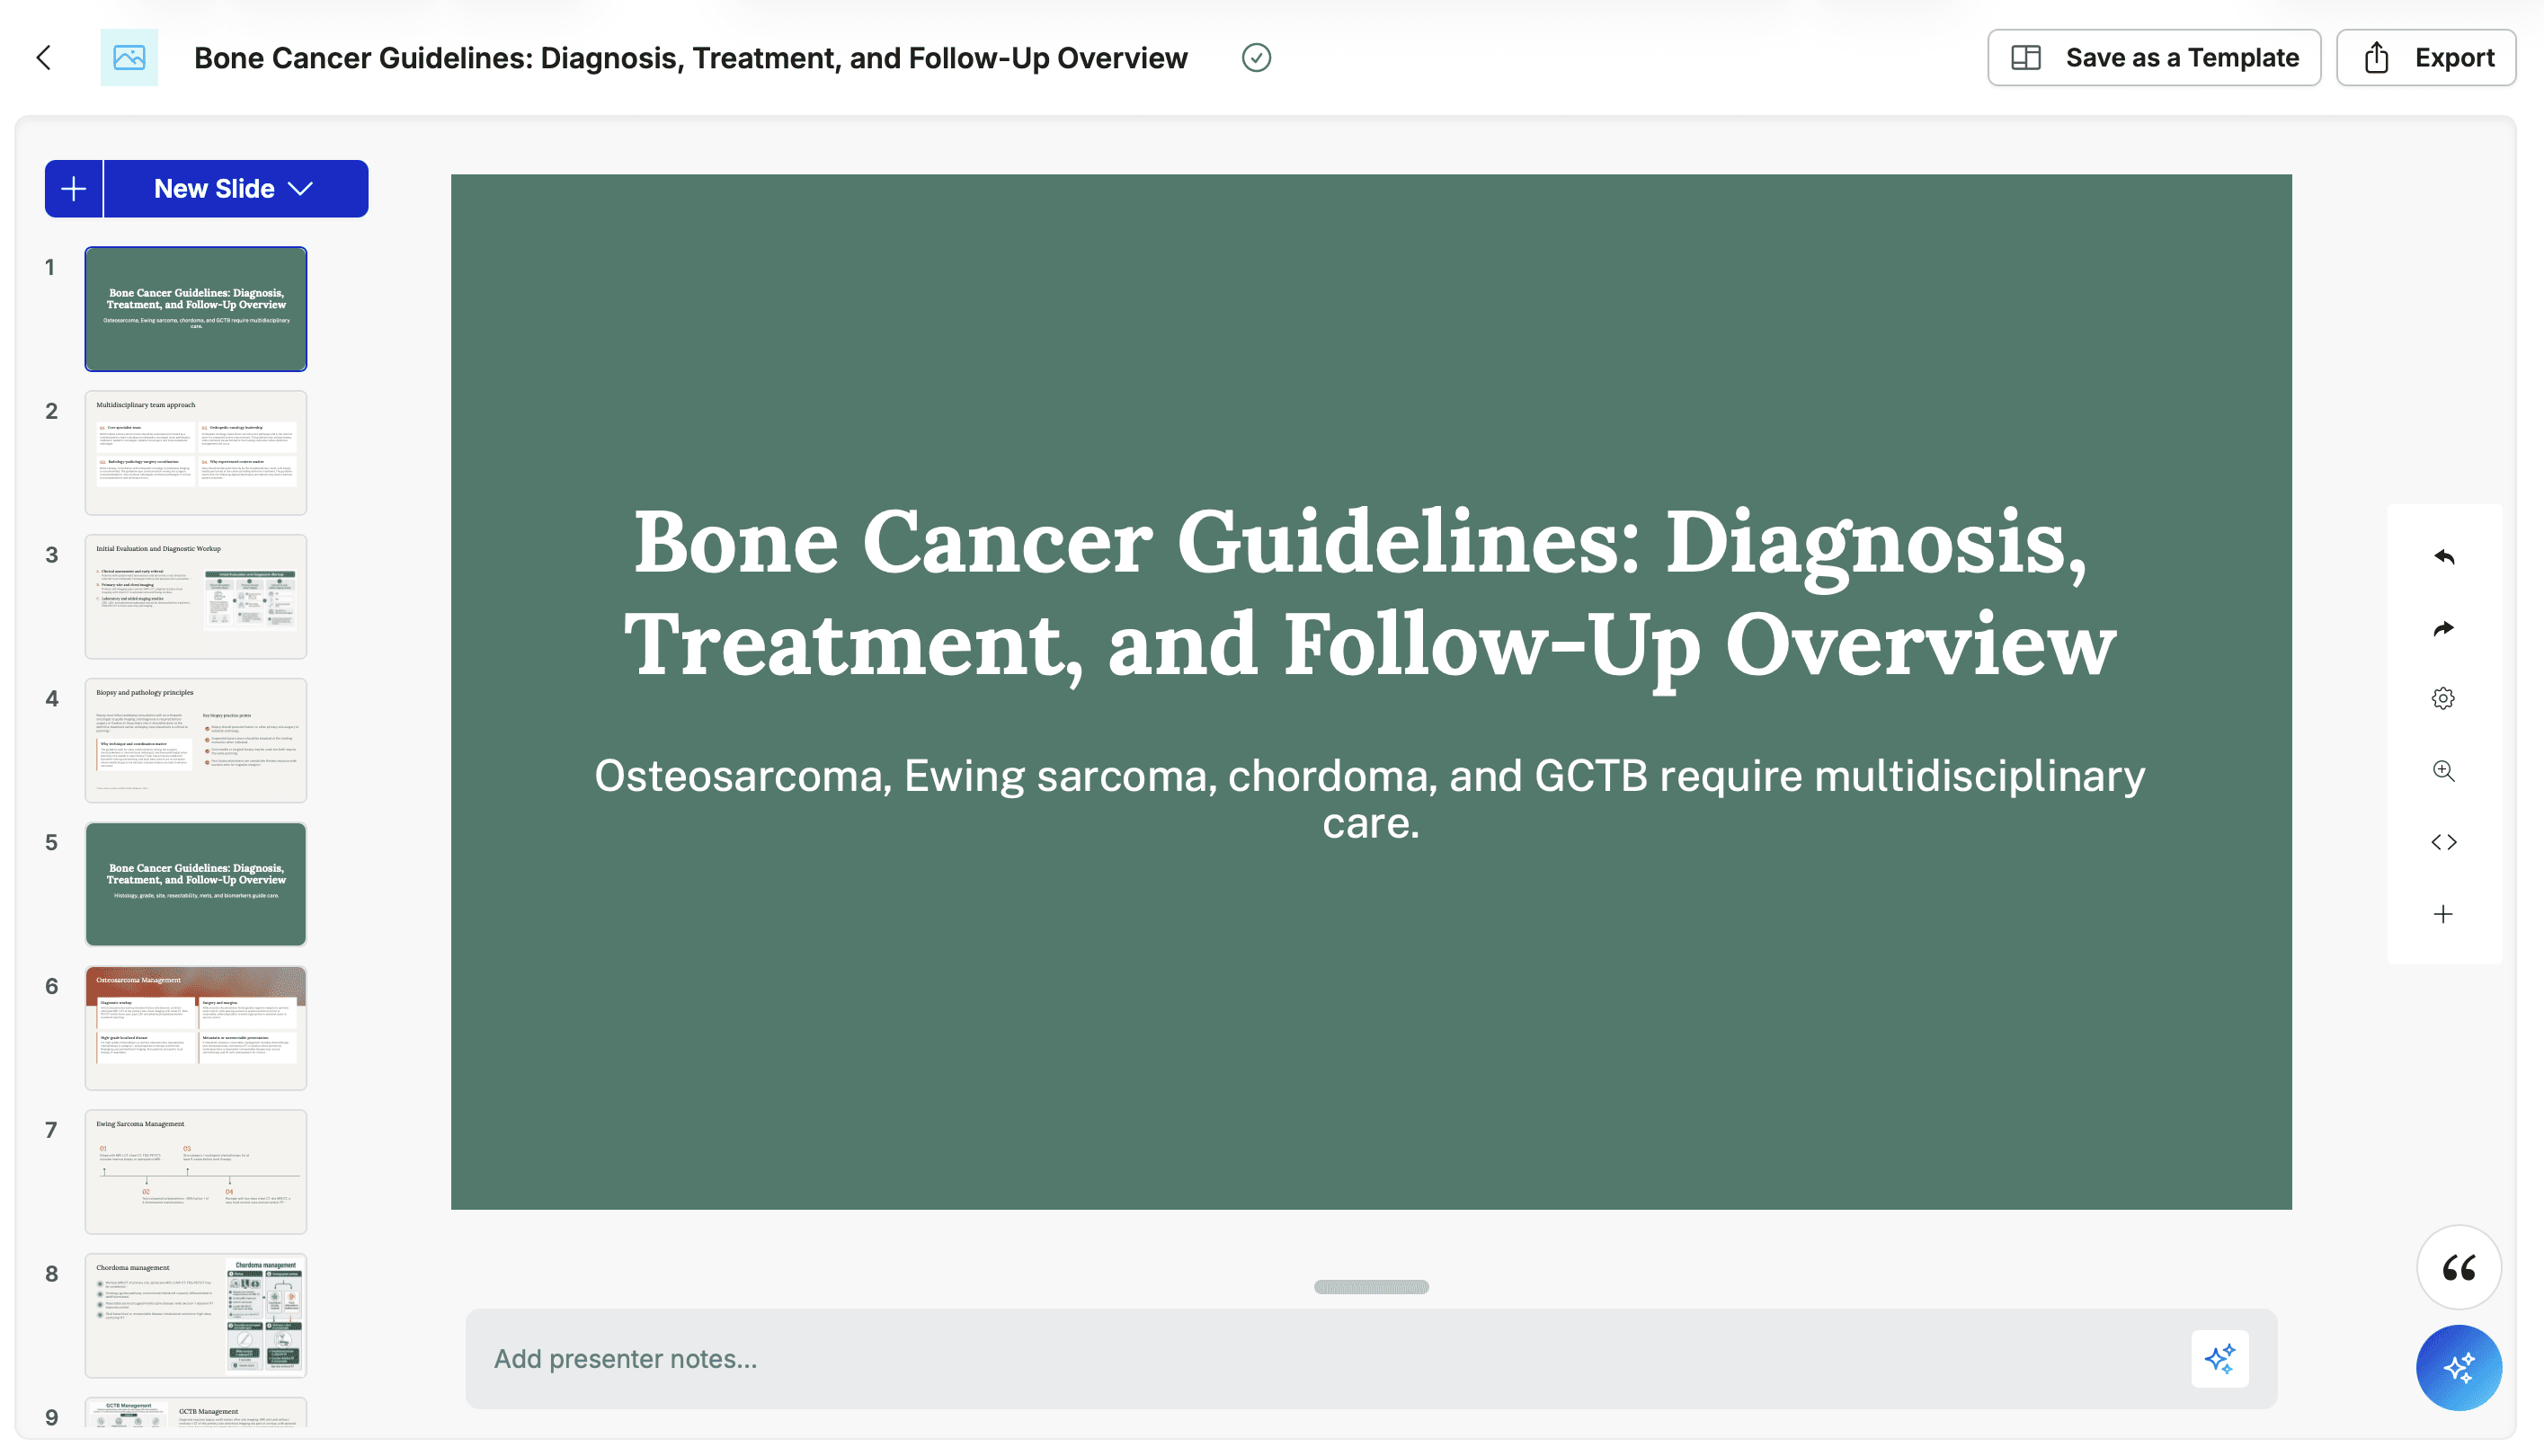Redo the last action
The image size is (2544, 1456).
[2443, 628]
